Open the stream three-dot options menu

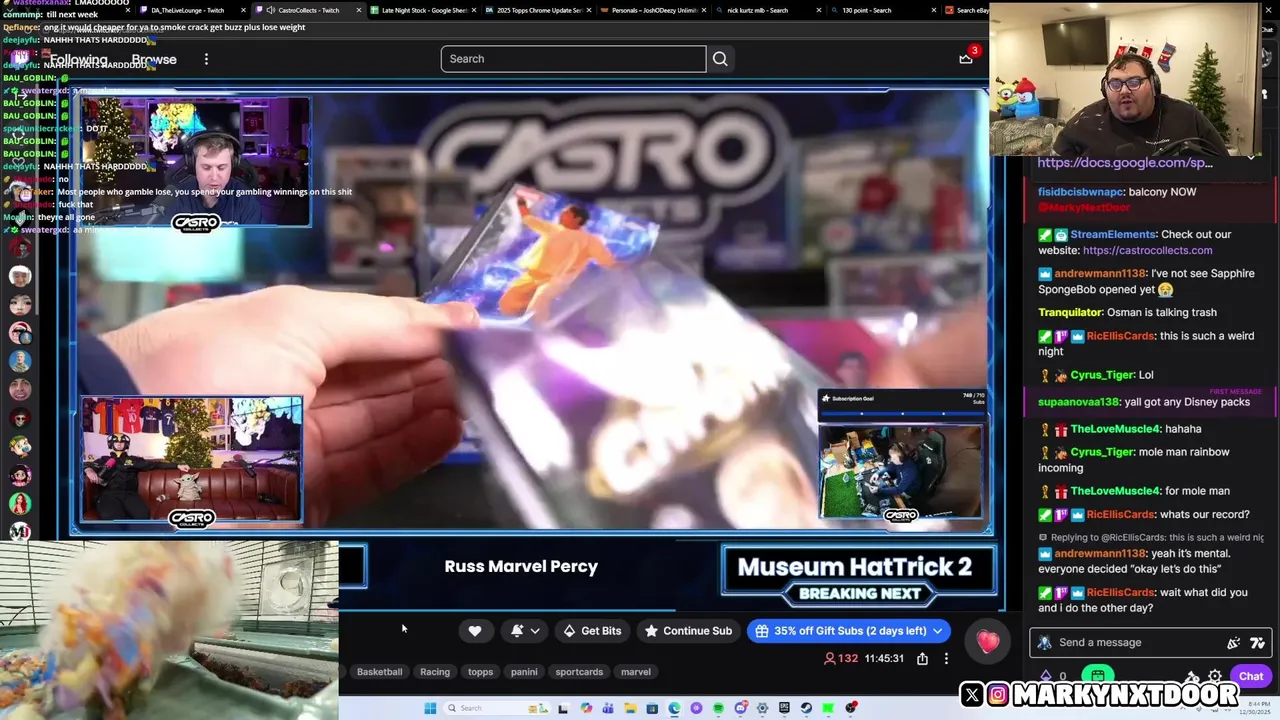pyautogui.click(x=946, y=659)
